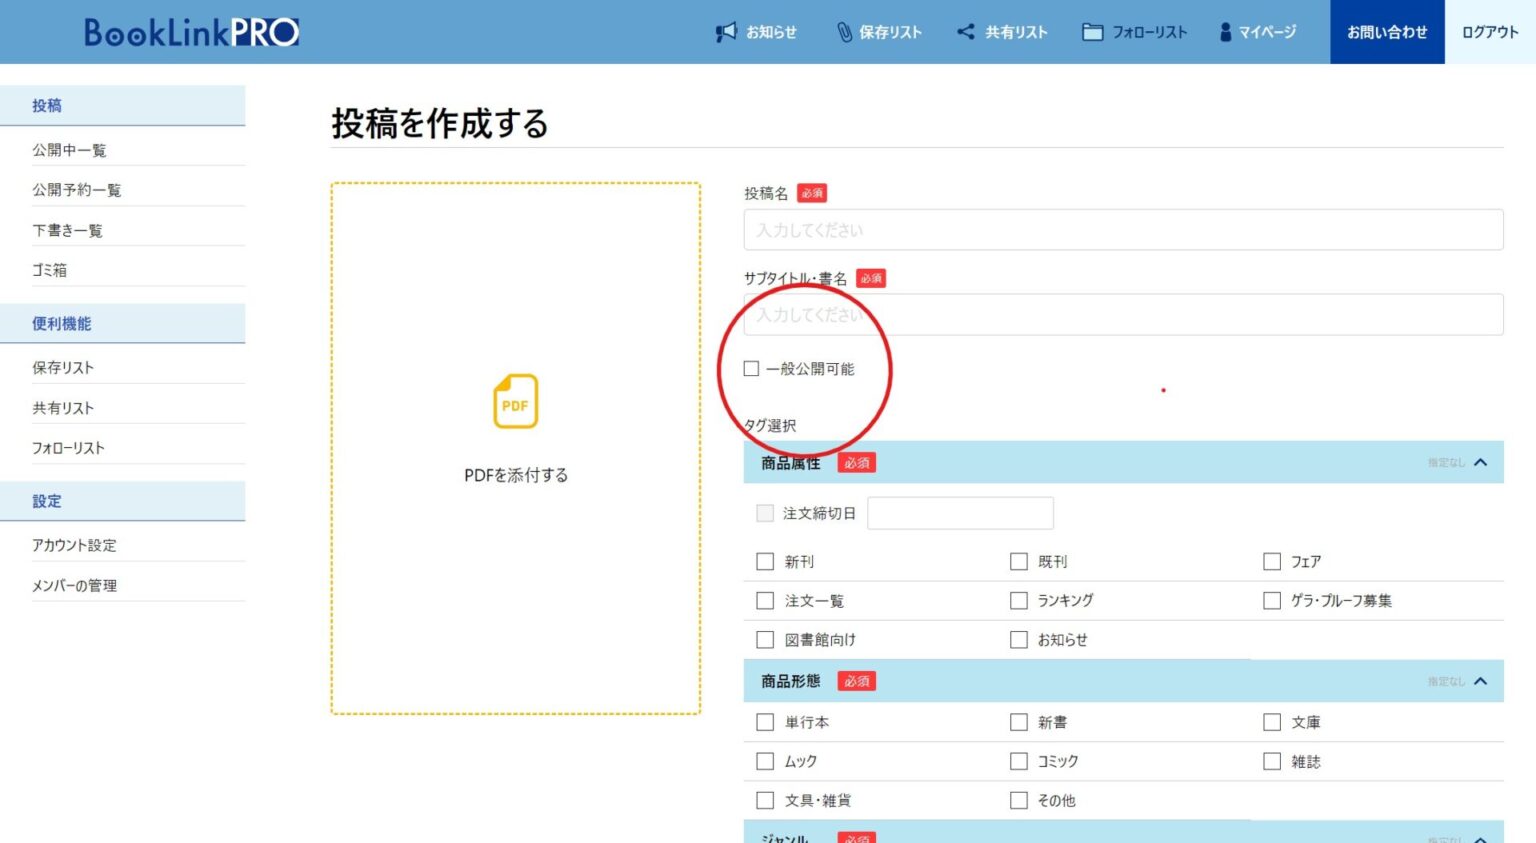Collapse the 商品形態 section chevron
Viewport: 1536px width, 843px height.
(1480, 680)
